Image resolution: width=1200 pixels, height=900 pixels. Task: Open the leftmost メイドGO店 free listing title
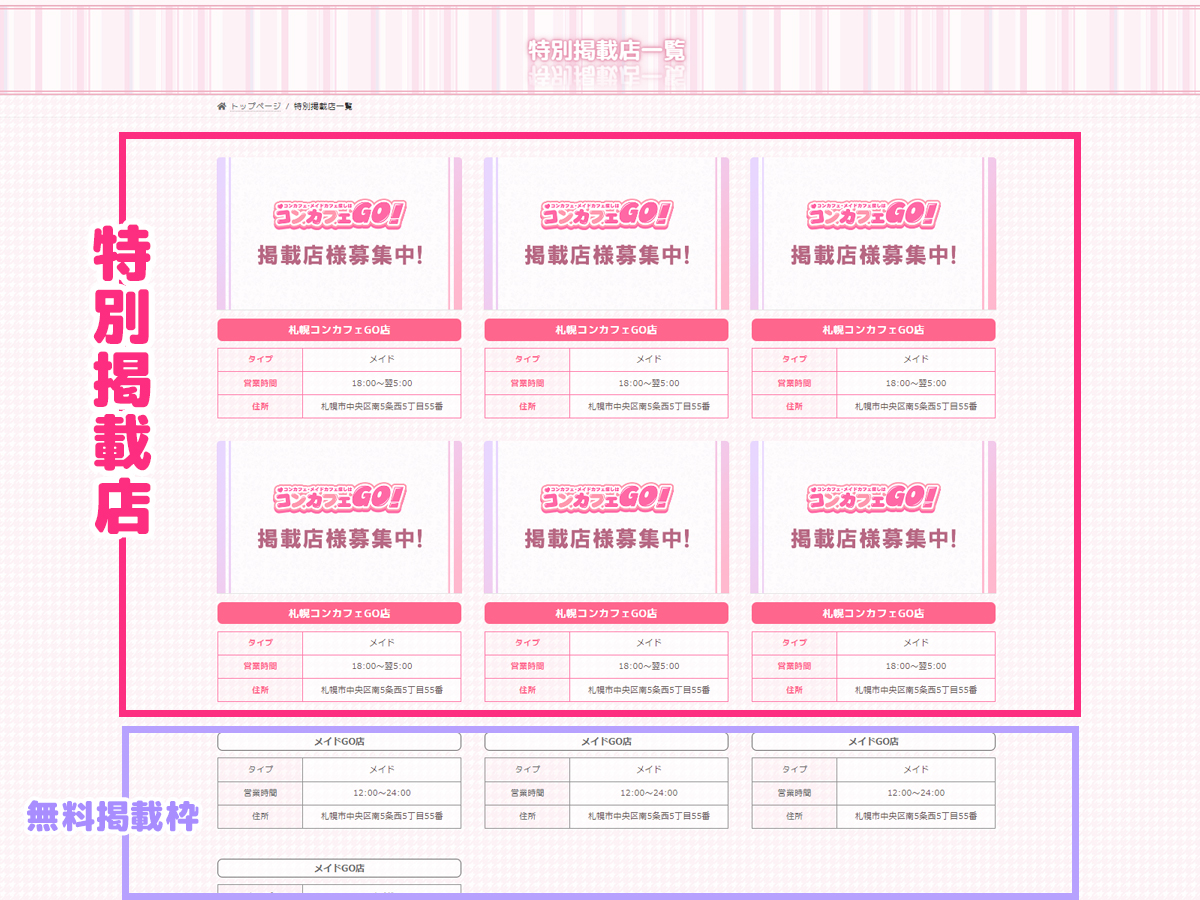(x=339, y=742)
